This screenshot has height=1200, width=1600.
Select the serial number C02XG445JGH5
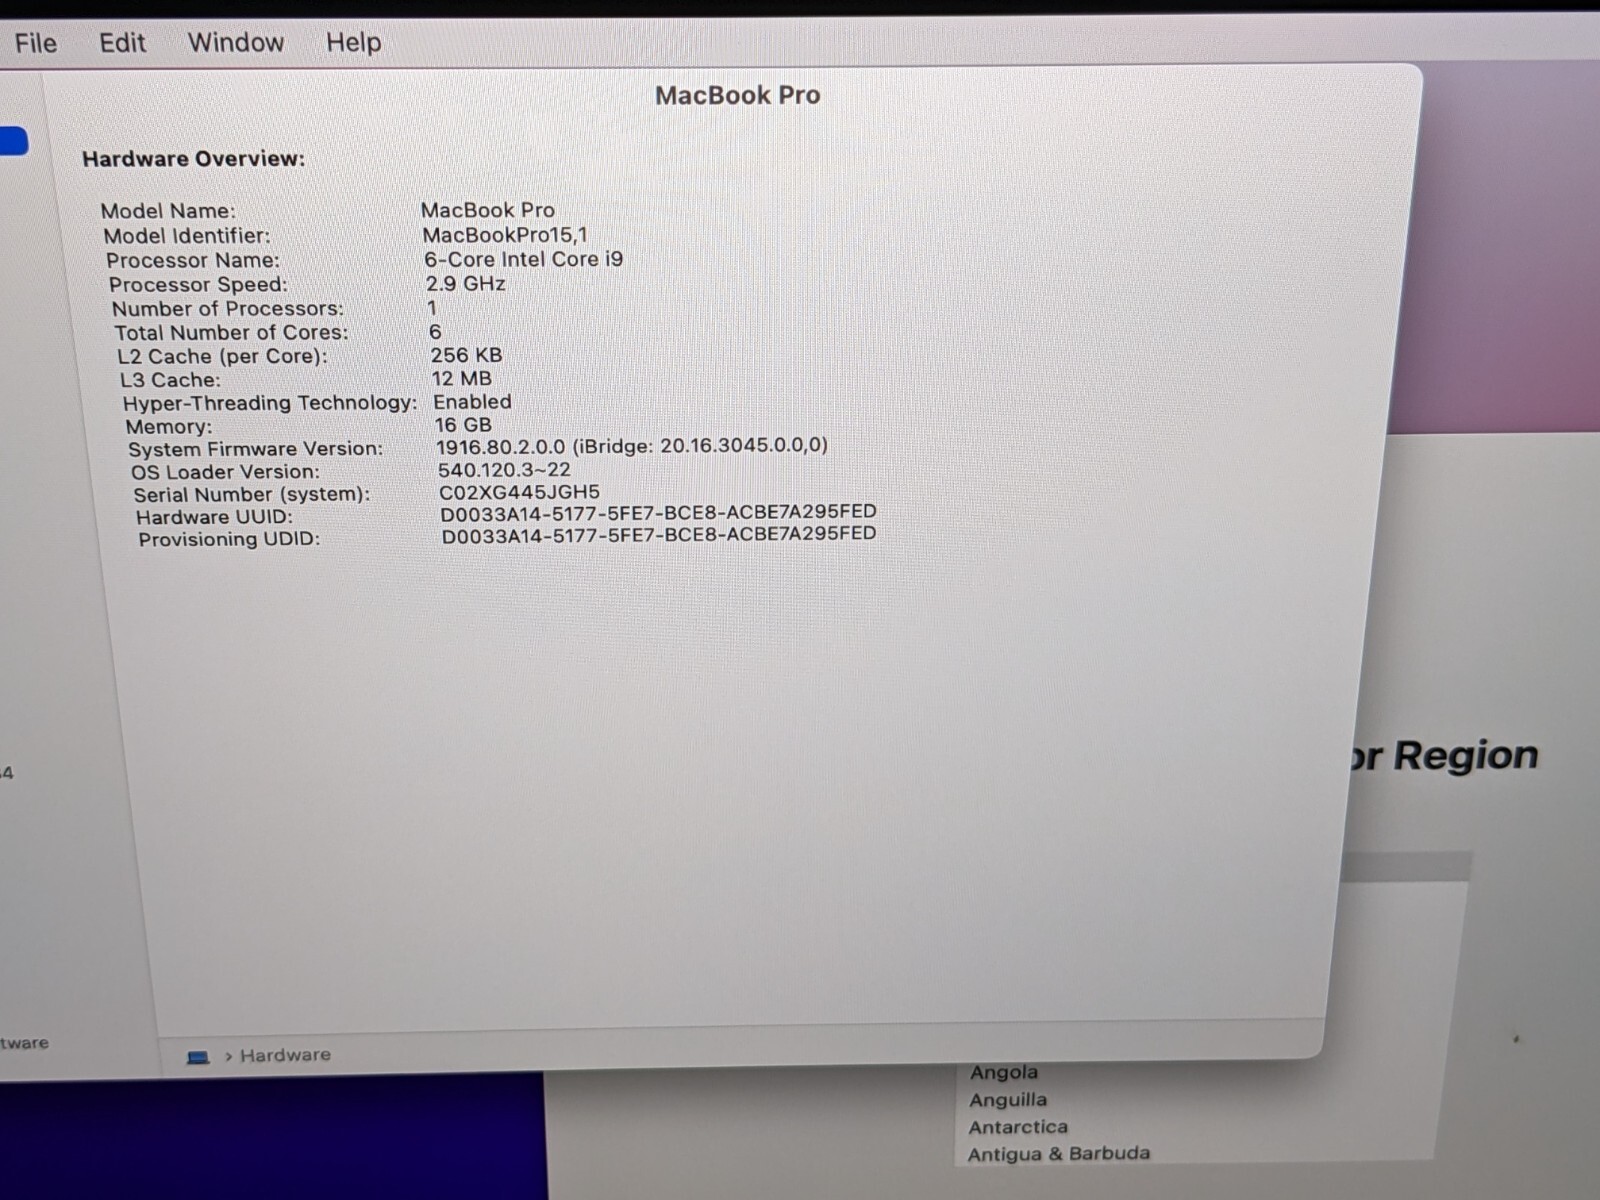coord(520,492)
